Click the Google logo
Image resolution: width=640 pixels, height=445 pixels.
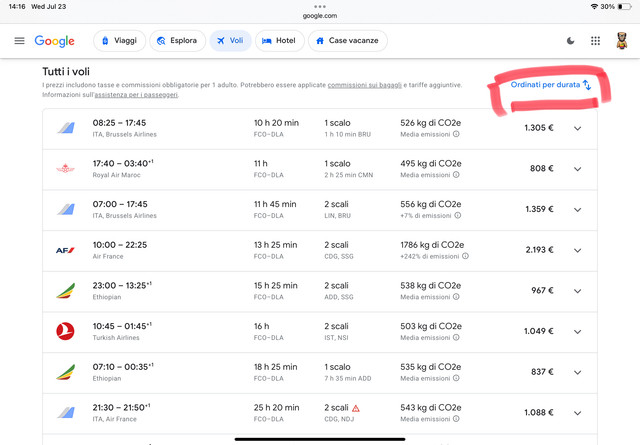tap(54, 41)
